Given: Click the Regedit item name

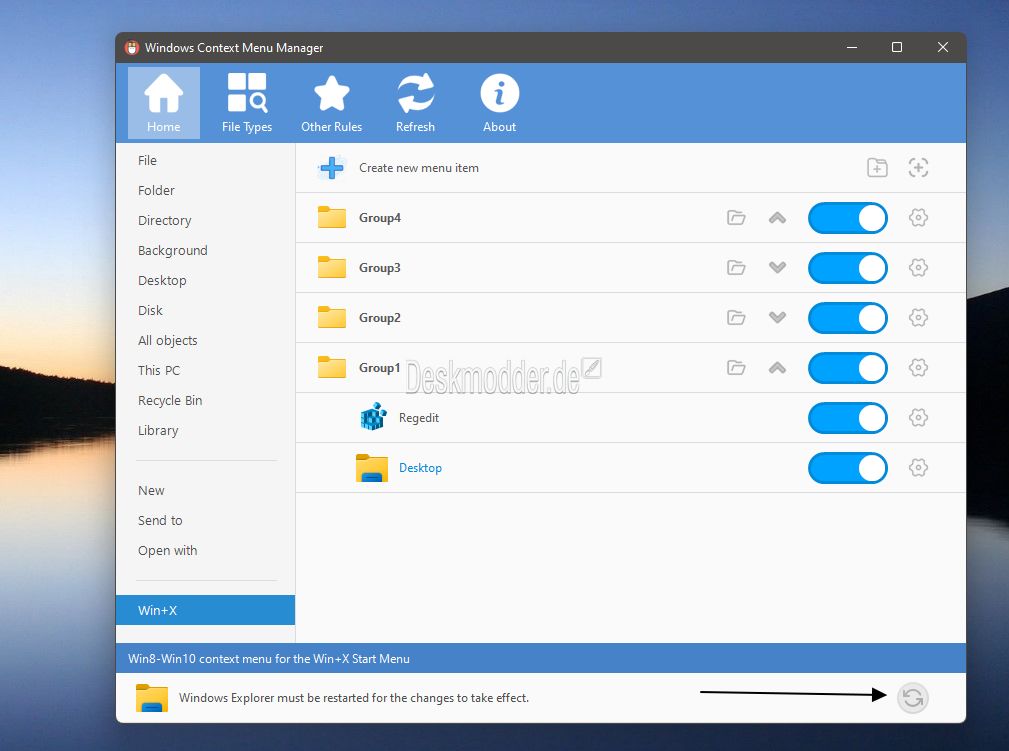Looking at the screenshot, I should pyautogui.click(x=419, y=418).
